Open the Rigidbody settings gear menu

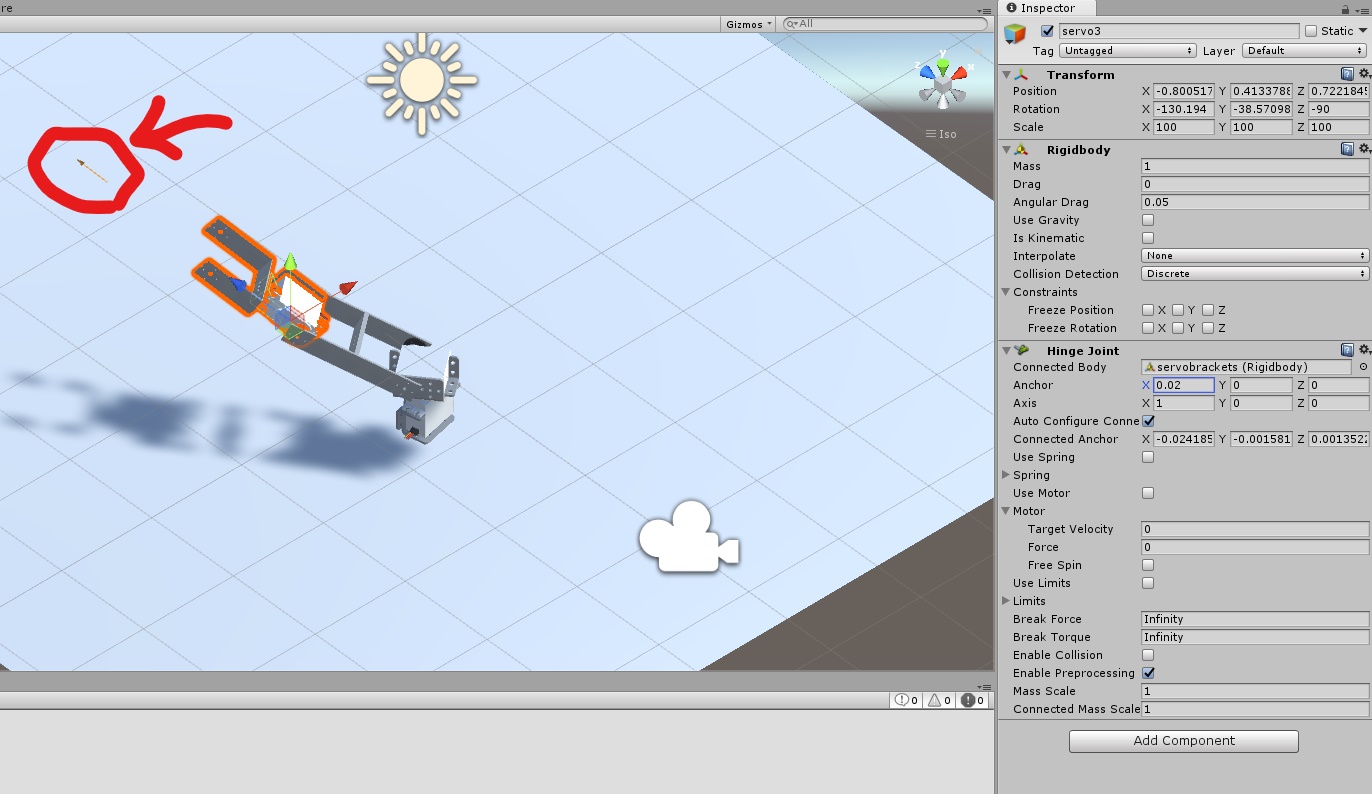pyautogui.click(x=1363, y=150)
